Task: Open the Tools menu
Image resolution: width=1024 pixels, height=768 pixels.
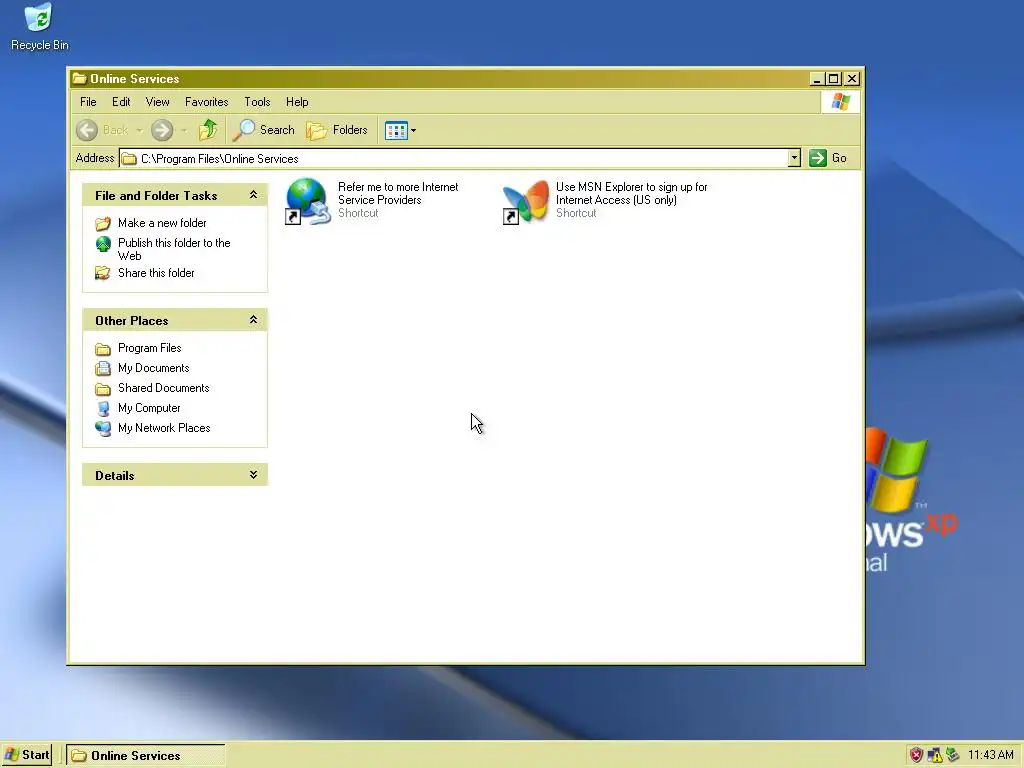Action: pyautogui.click(x=257, y=102)
